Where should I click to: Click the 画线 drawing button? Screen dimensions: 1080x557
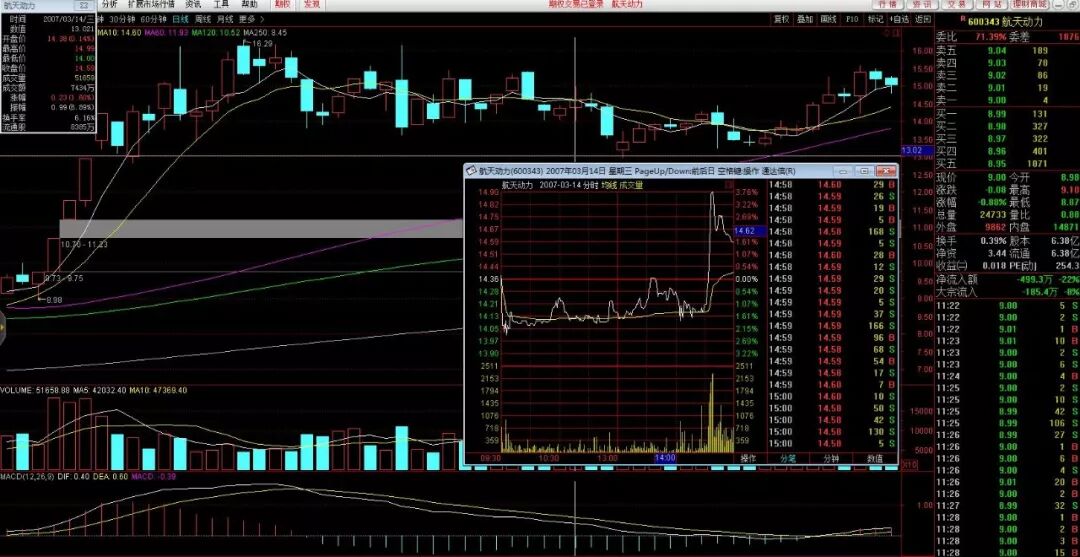828,19
